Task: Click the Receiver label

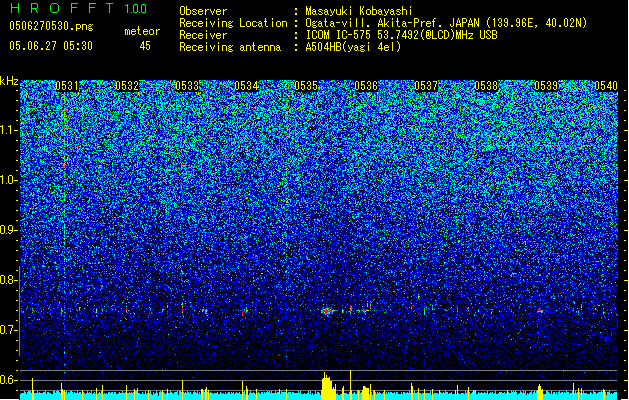Action: click(203, 35)
